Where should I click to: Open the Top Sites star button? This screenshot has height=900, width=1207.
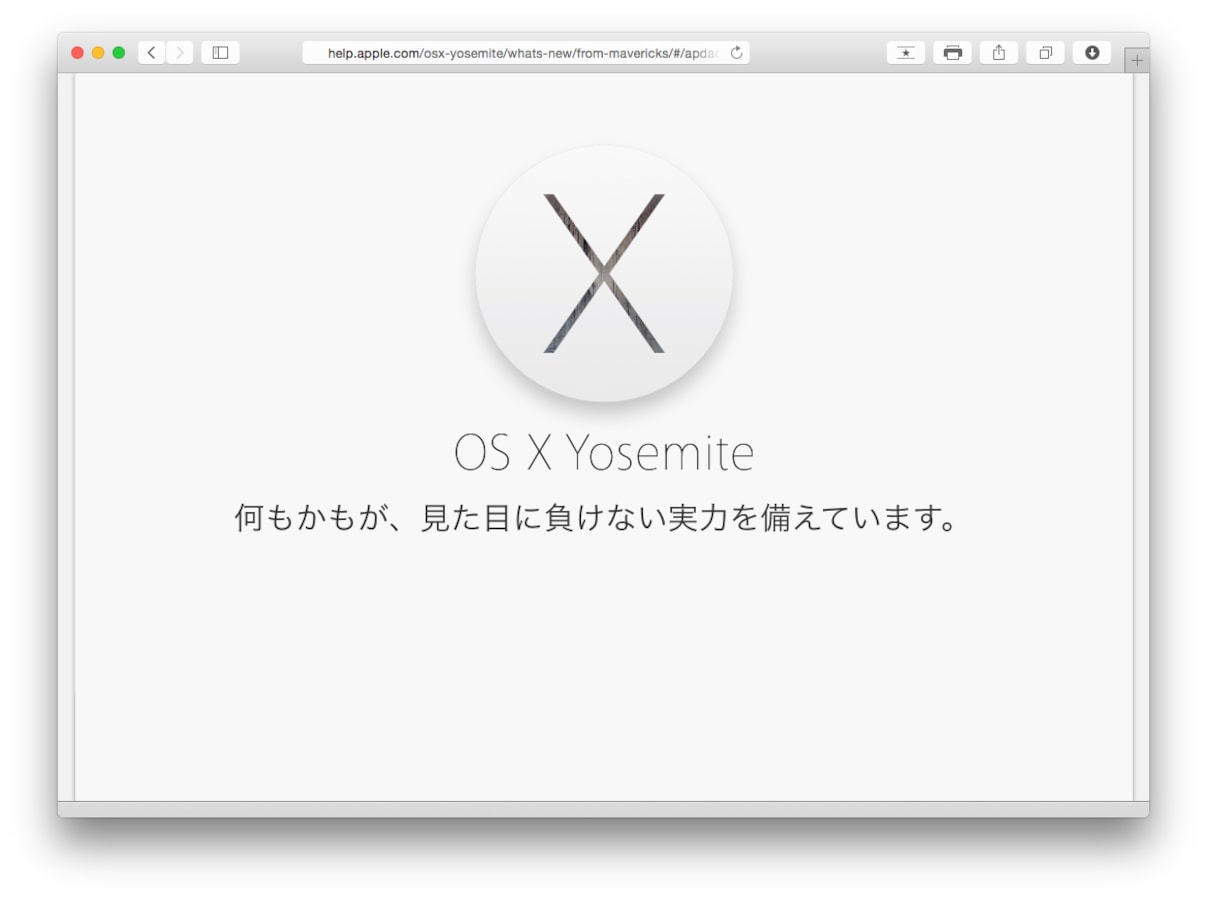click(906, 53)
